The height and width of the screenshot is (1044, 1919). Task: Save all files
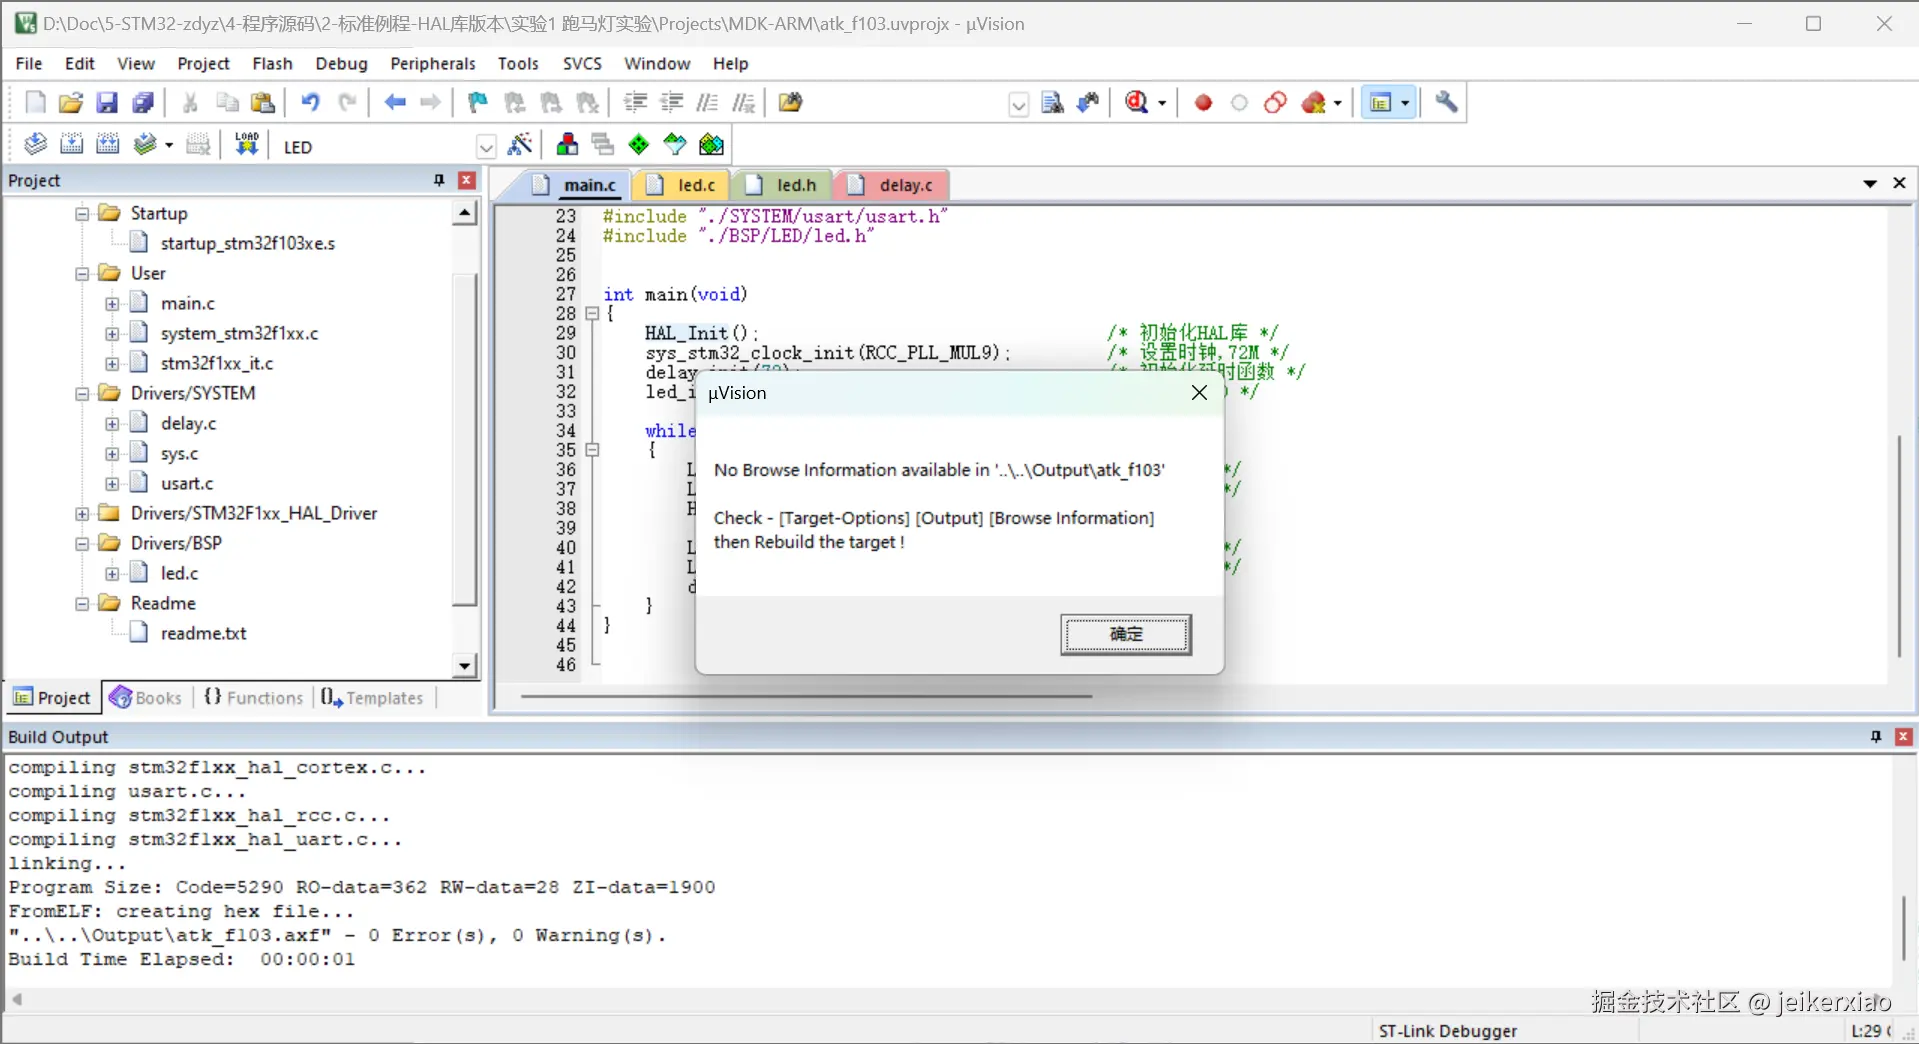click(x=143, y=103)
